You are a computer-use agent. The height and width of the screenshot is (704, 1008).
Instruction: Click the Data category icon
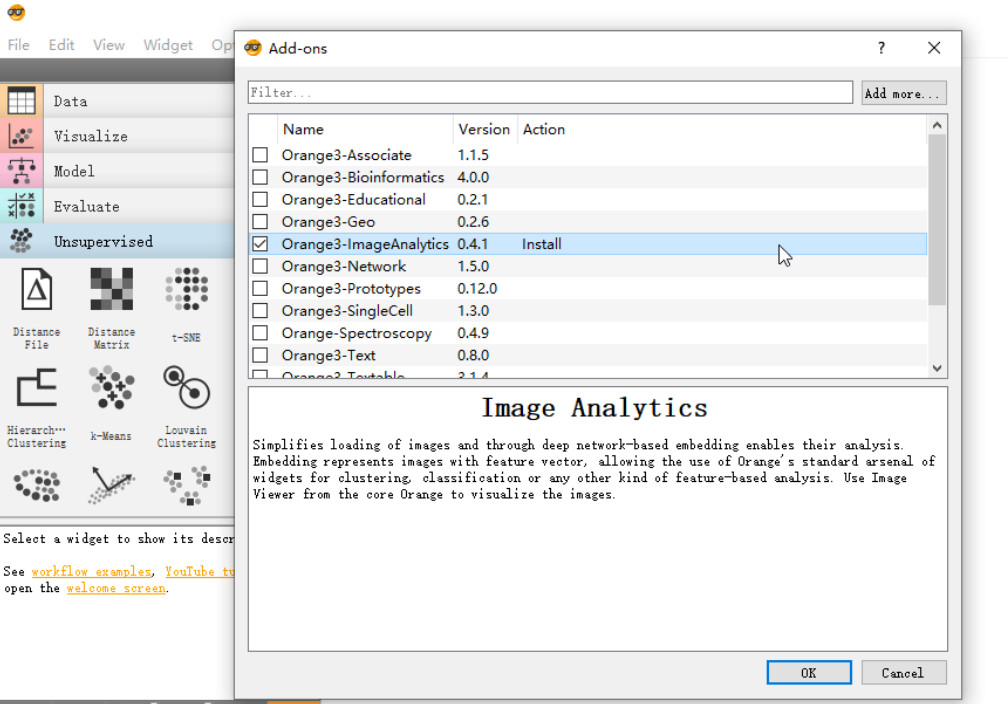click(x=21, y=101)
